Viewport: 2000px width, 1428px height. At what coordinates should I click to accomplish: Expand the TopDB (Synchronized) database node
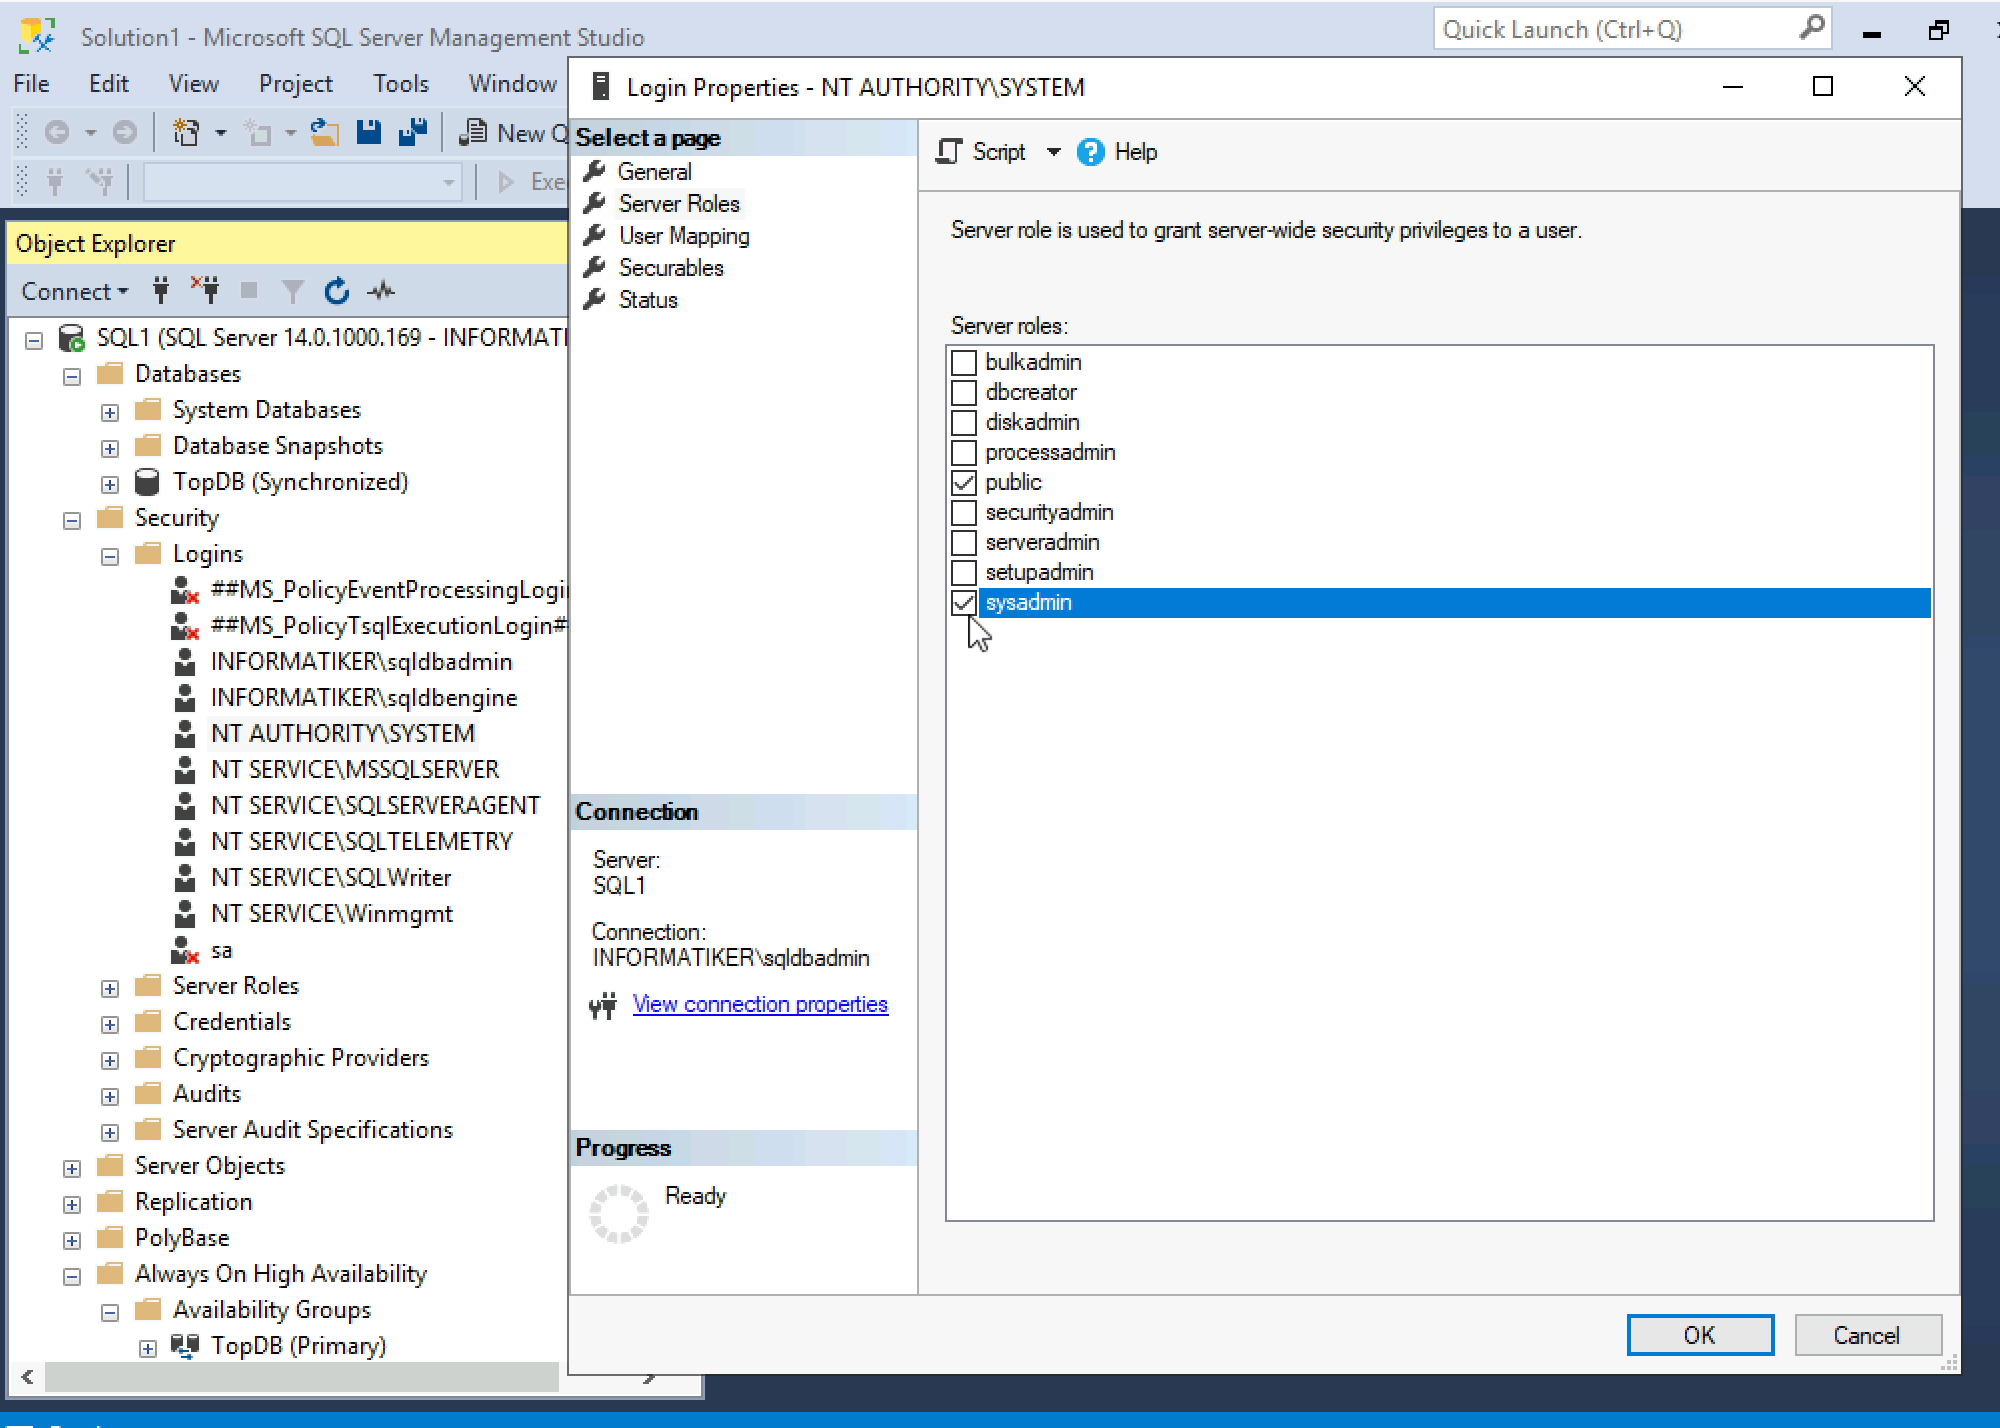click(110, 484)
